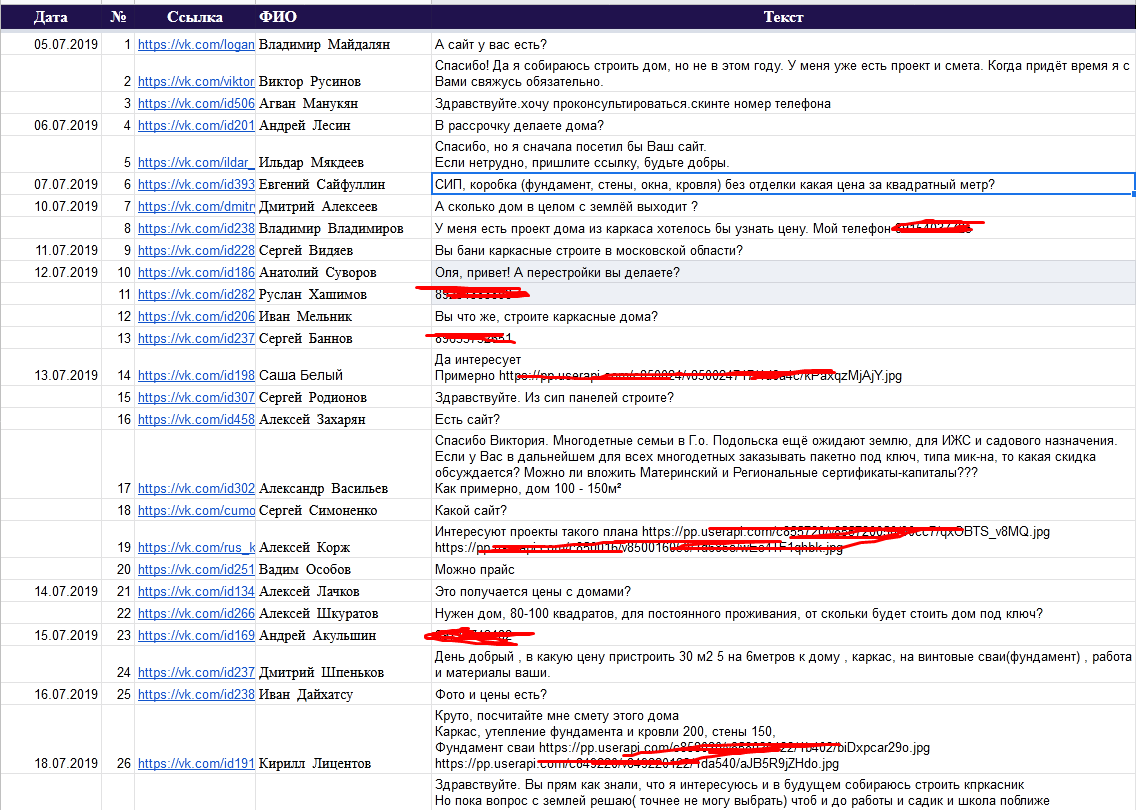Open the vk.com/id169 link for Андрей Акульшин
The height and width of the screenshot is (810, 1136).
click(x=196, y=635)
